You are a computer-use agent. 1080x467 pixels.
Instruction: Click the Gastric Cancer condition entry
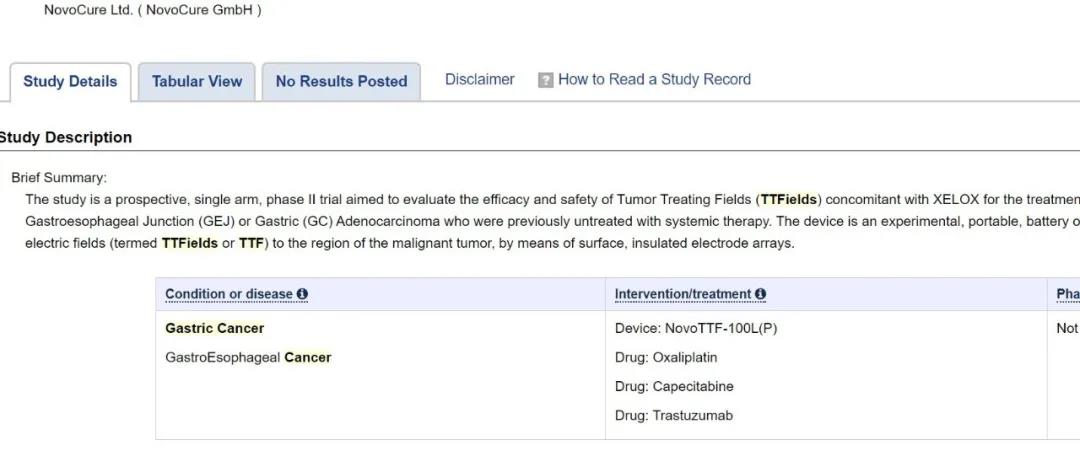(x=214, y=328)
